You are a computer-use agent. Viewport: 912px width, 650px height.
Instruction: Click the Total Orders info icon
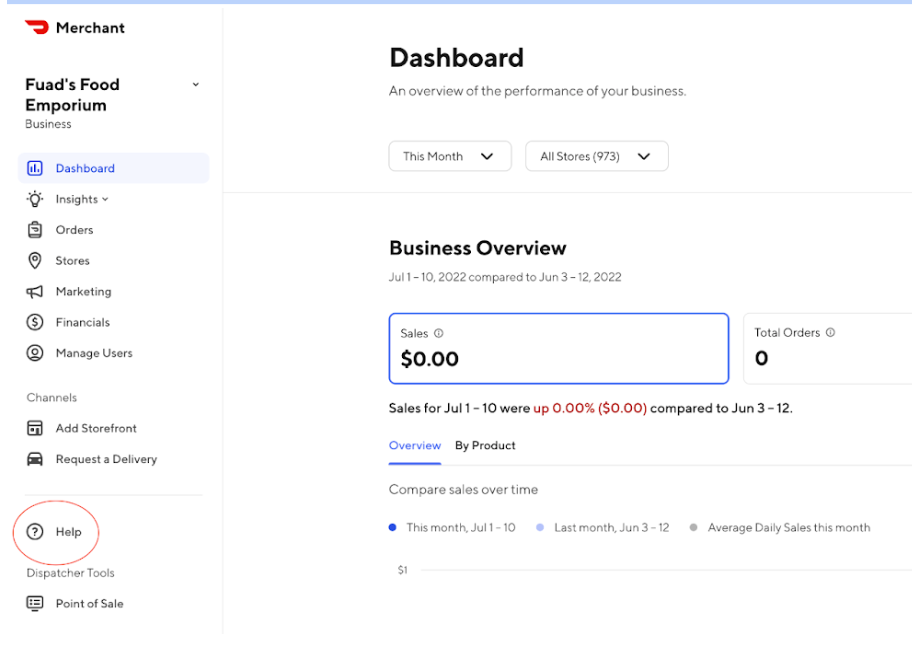coord(830,333)
